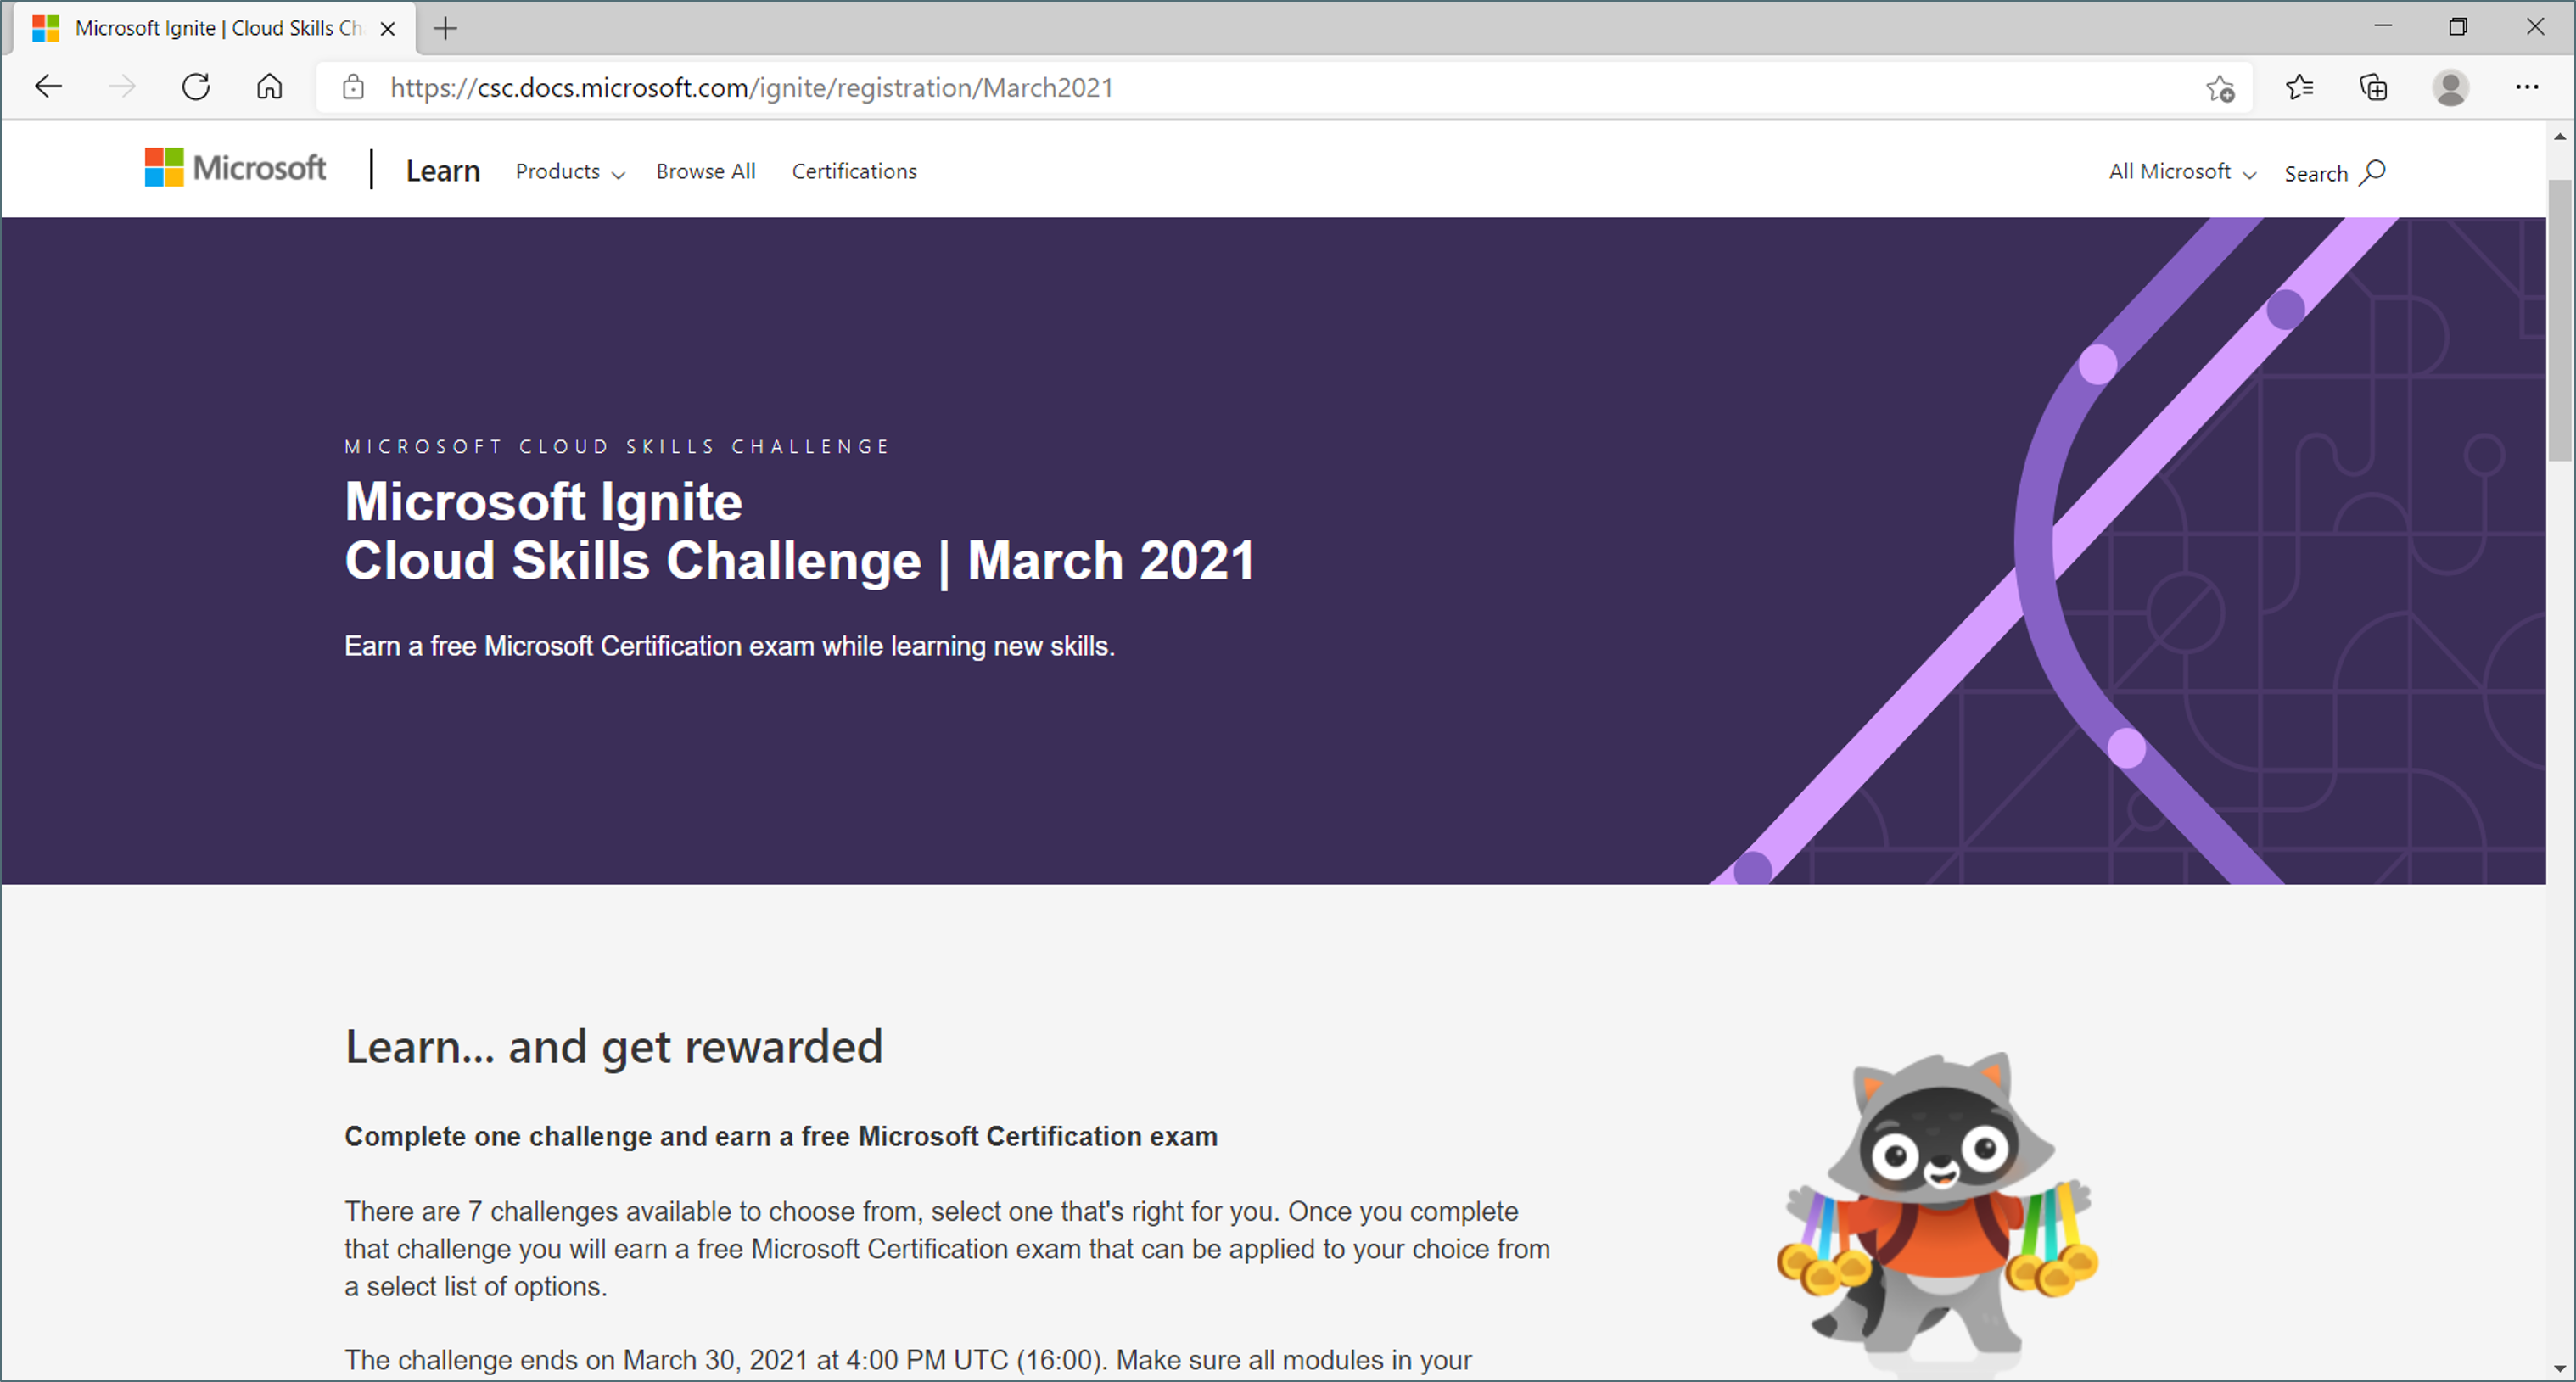This screenshot has width=2576, height=1382.
Task: Open the Collections icon
Action: coord(2374,88)
